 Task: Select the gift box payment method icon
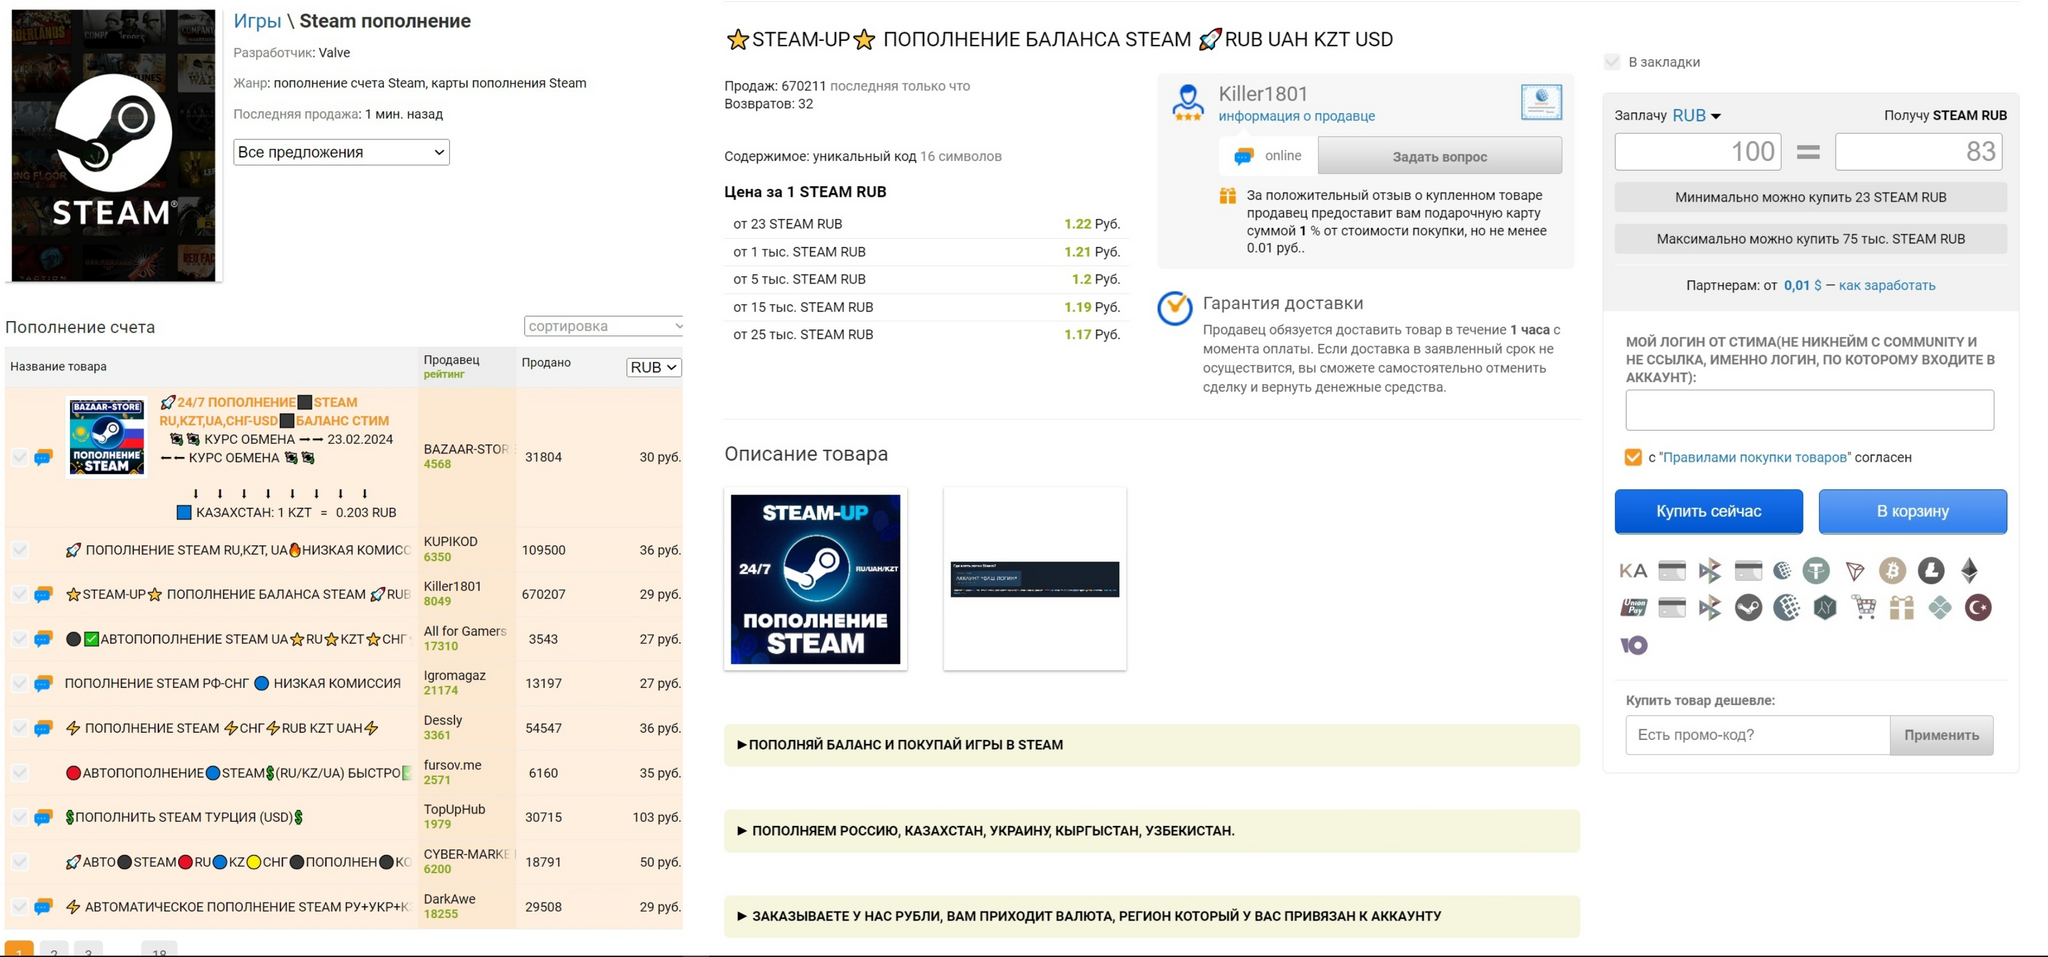point(1901,607)
